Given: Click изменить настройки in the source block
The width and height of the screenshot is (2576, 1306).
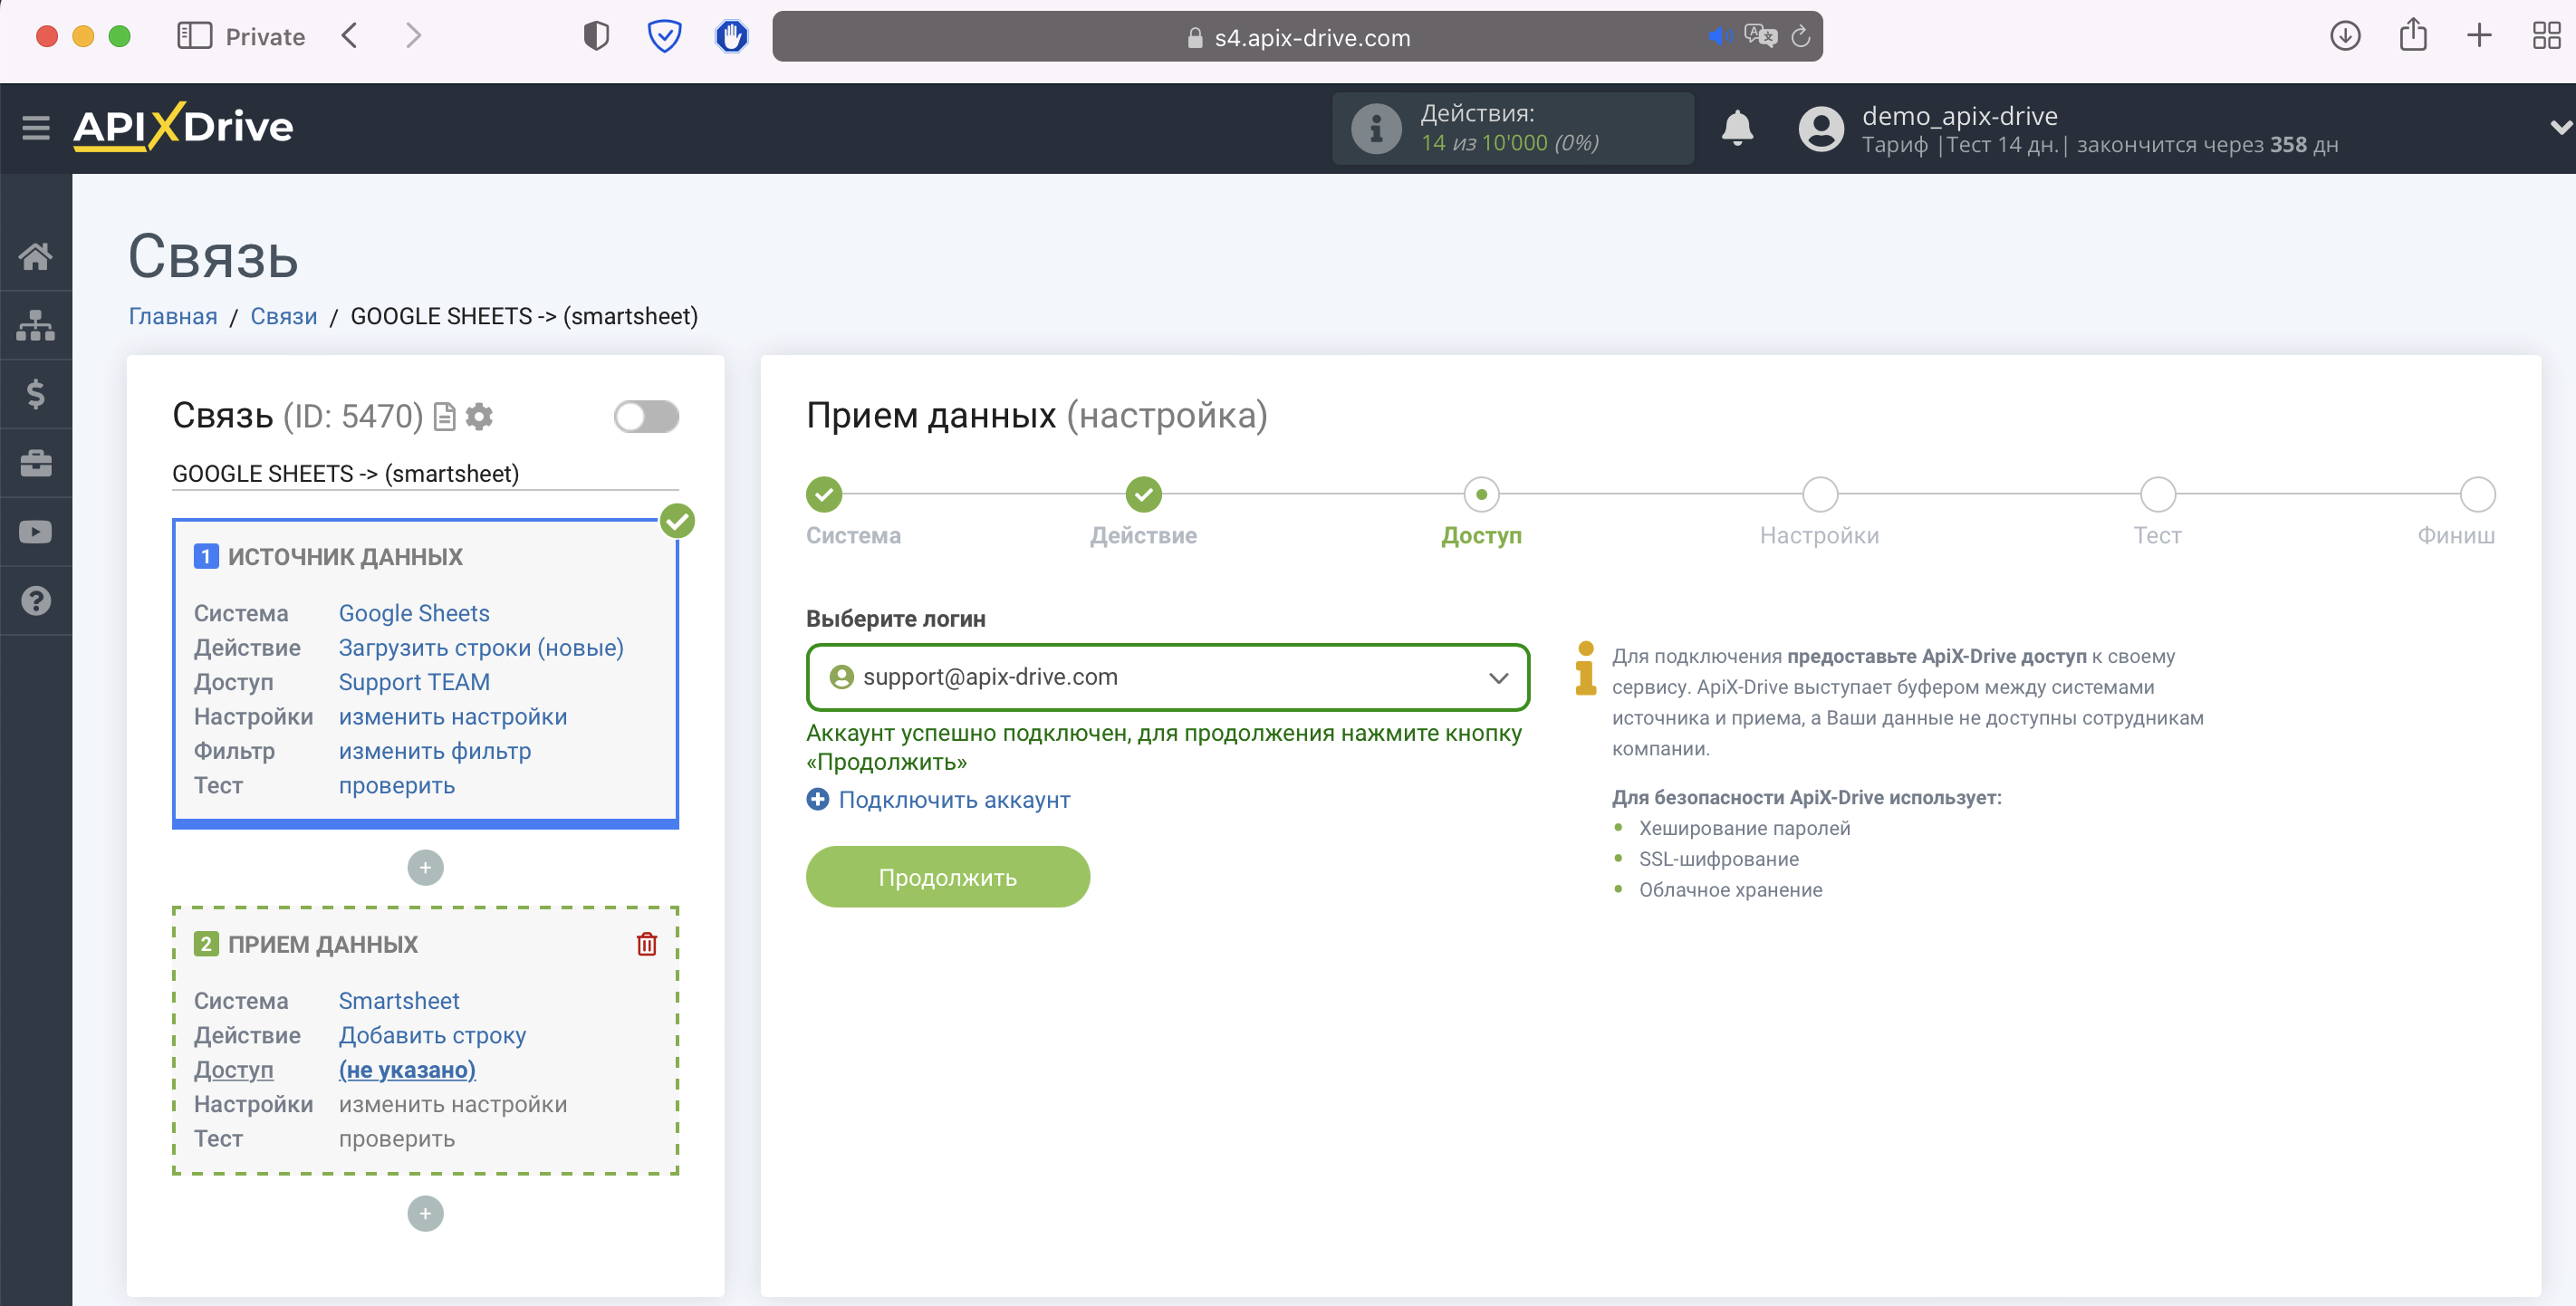Looking at the screenshot, I should click(453, 717).
